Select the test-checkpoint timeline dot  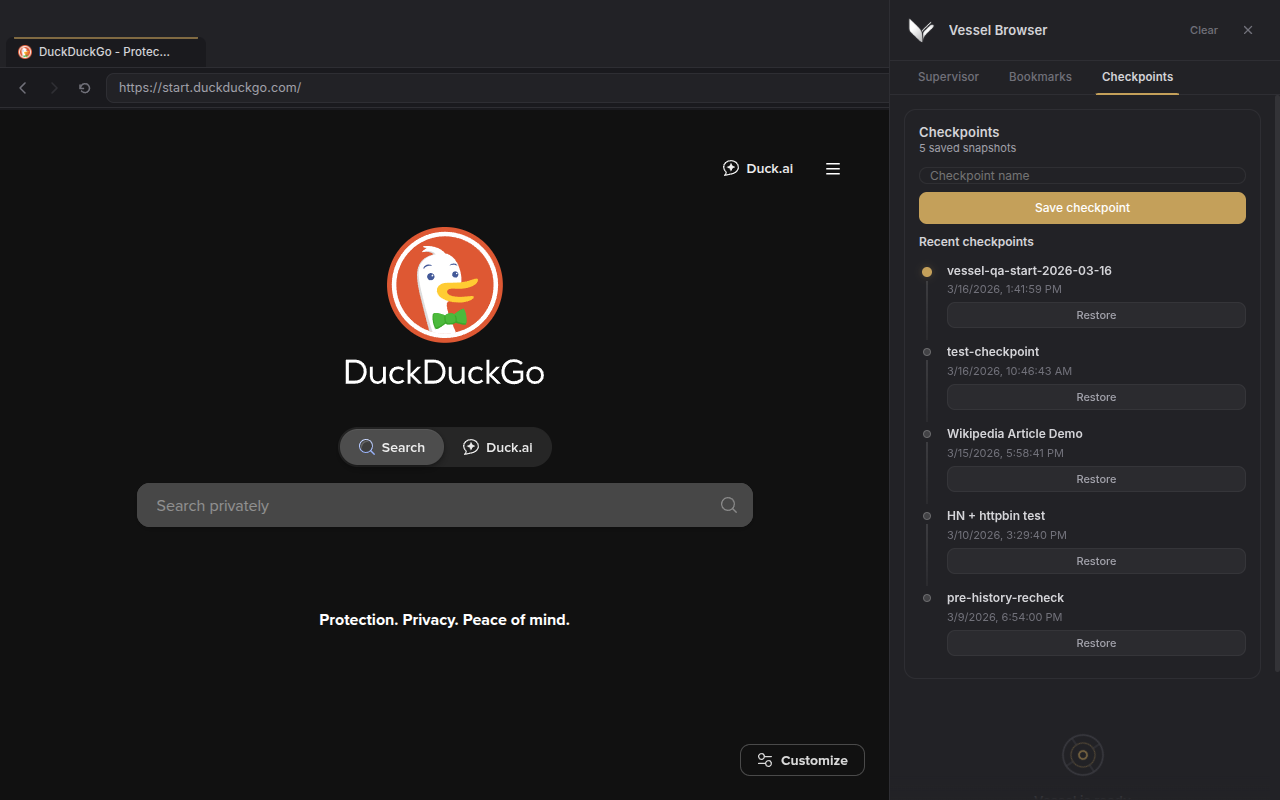(x=927, y=352)
